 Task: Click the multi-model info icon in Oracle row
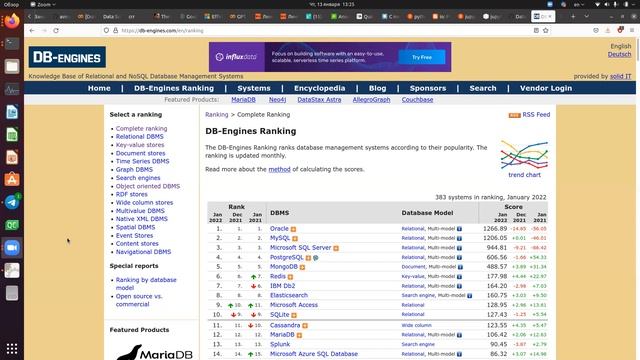(x=459, y=229)
